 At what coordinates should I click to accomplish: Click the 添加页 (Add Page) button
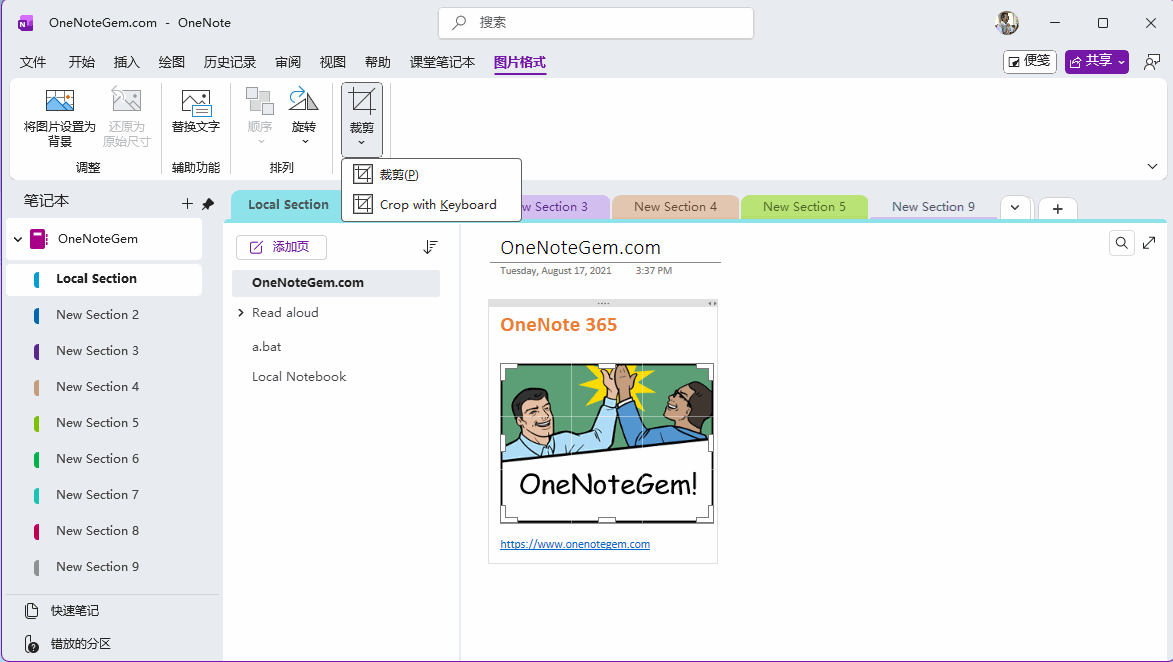281,247
